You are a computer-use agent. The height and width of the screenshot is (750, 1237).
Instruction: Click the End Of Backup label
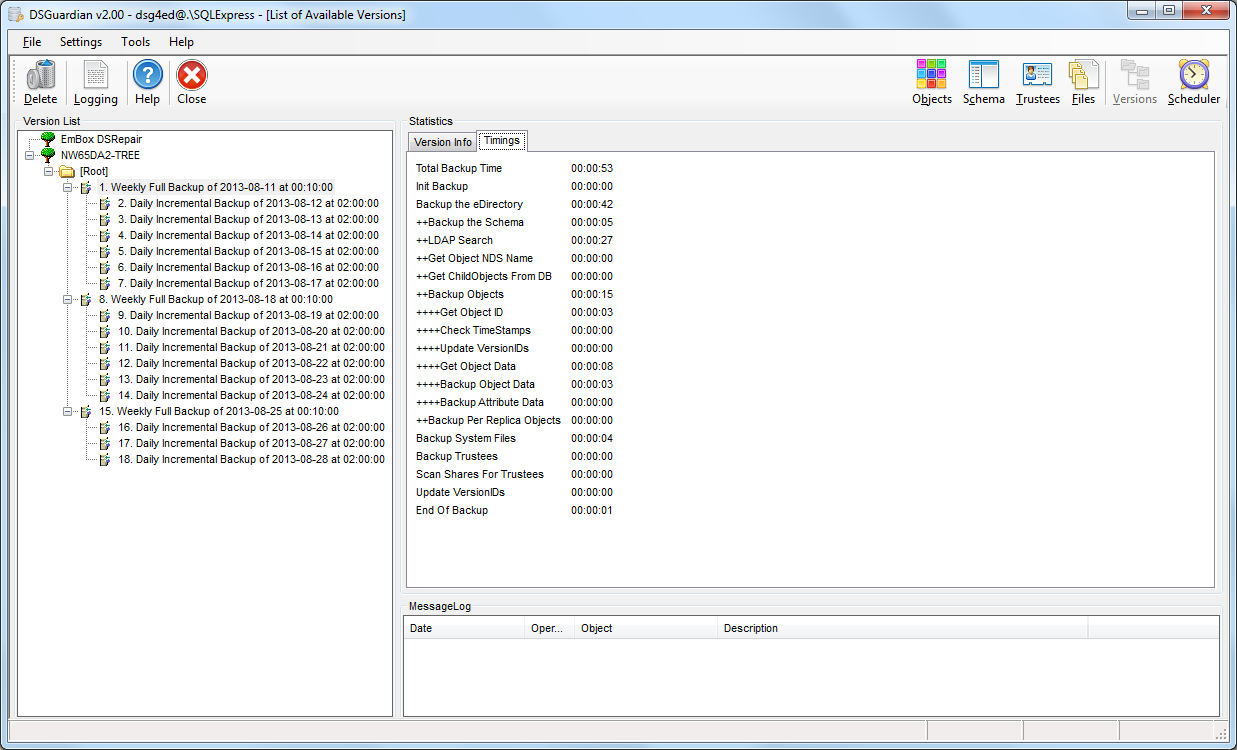(452, 510)
